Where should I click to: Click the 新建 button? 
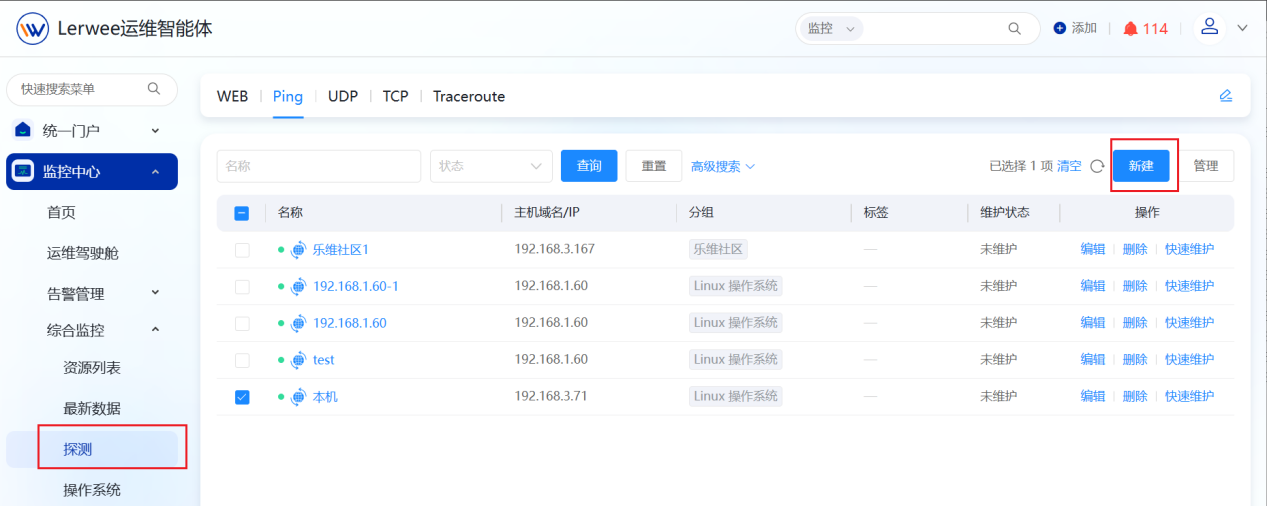1141,166
